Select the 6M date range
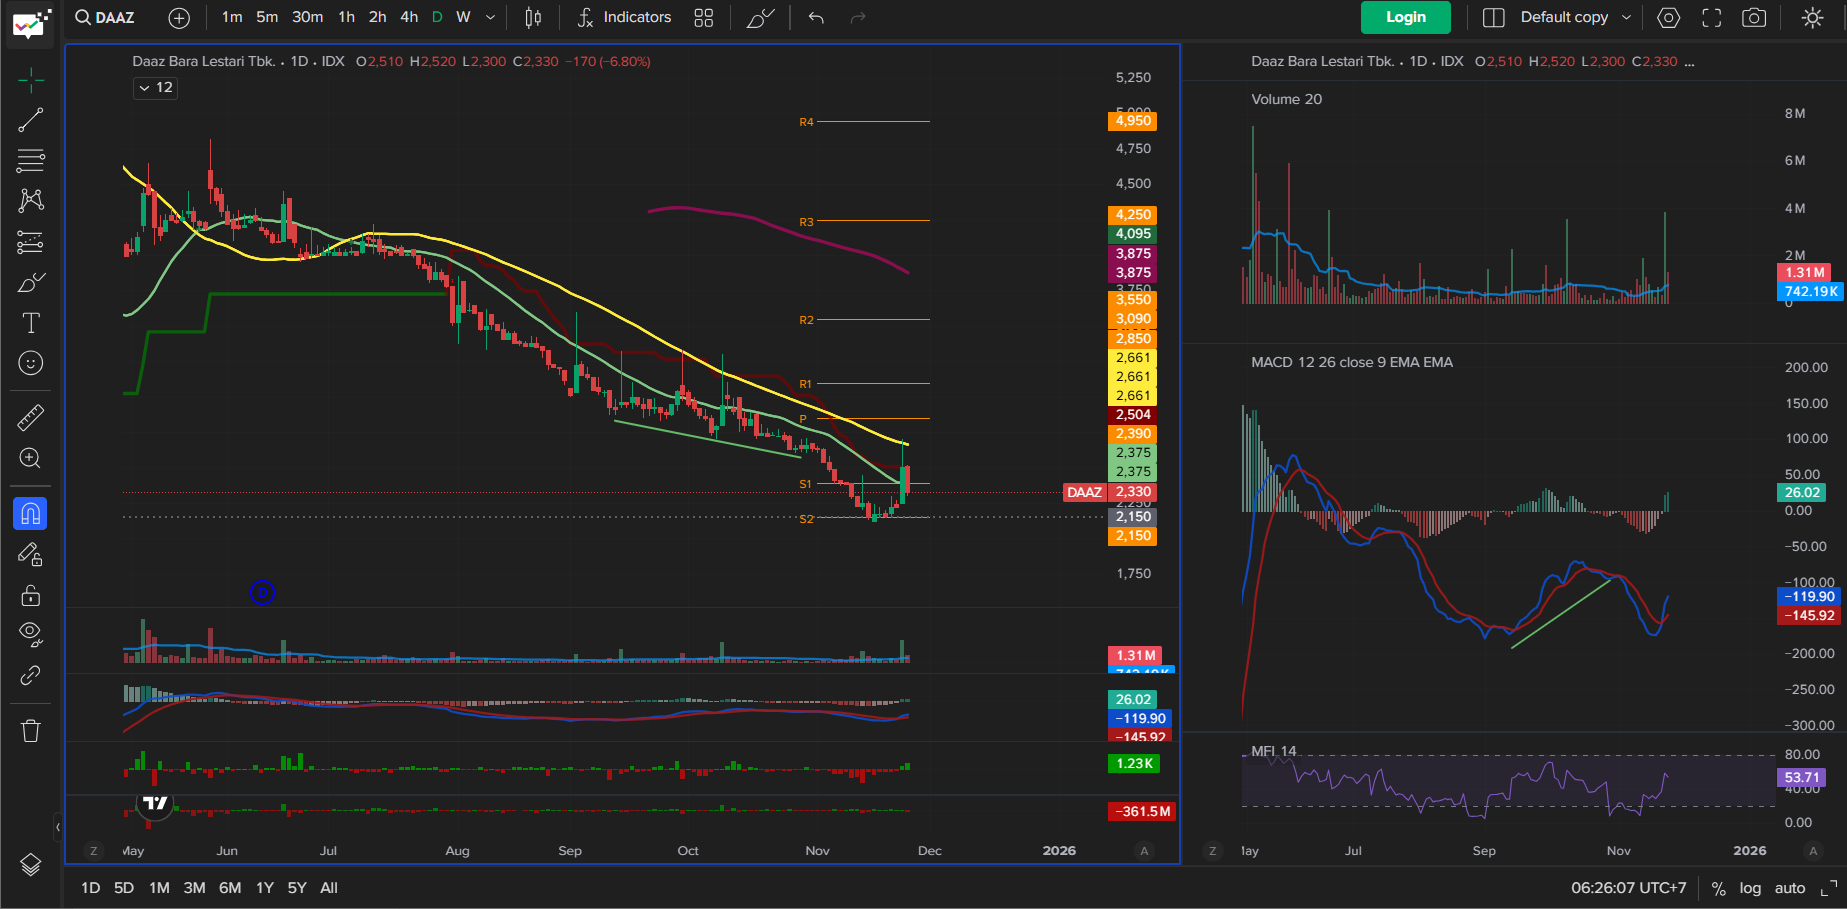Screen dimensions: 1847x909 230,888
